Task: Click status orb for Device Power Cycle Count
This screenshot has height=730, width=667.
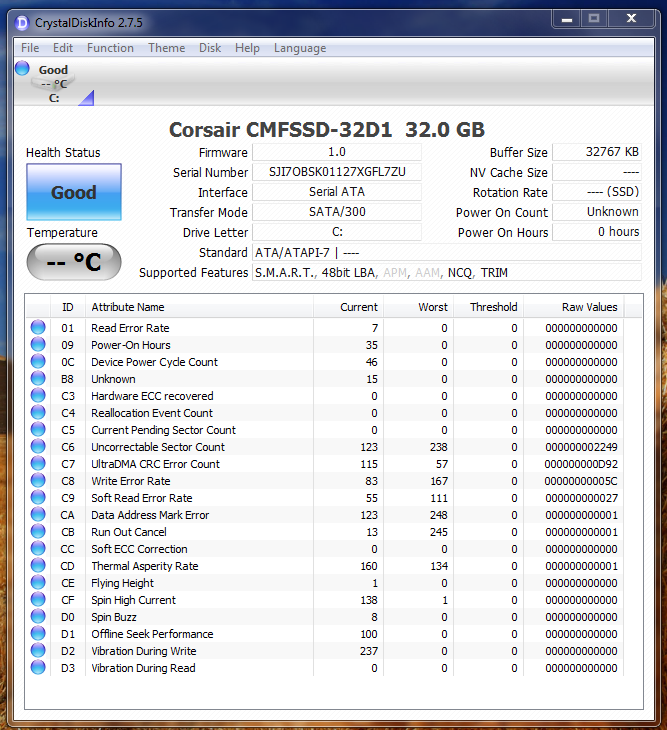Action: point(38,361)
